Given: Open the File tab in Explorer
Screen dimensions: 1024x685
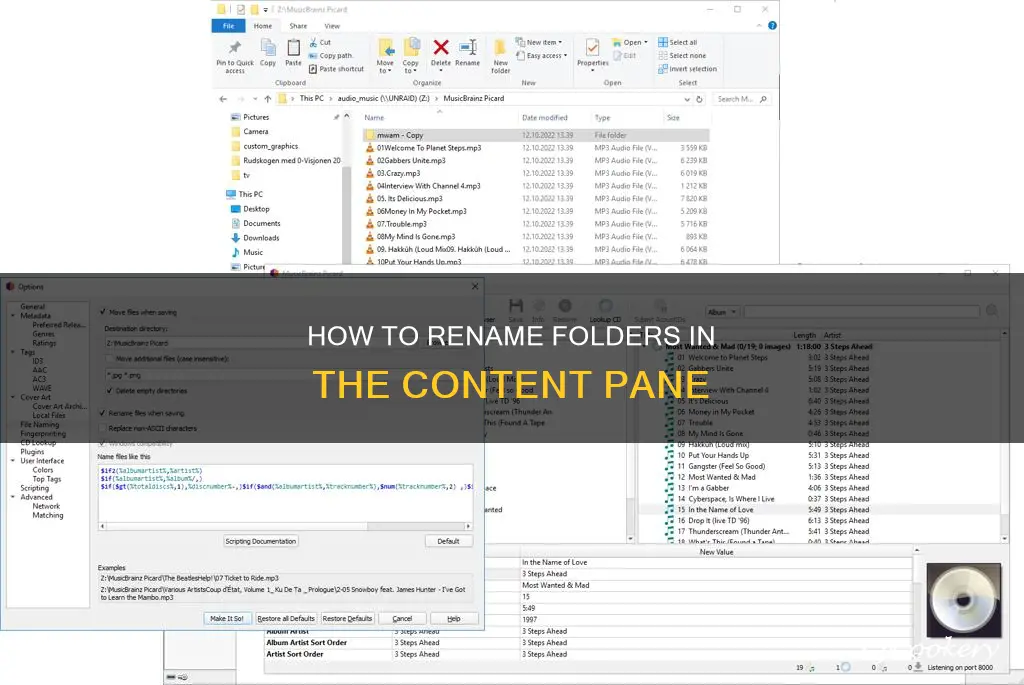Looking at the screenshot, I should (229, 26).
